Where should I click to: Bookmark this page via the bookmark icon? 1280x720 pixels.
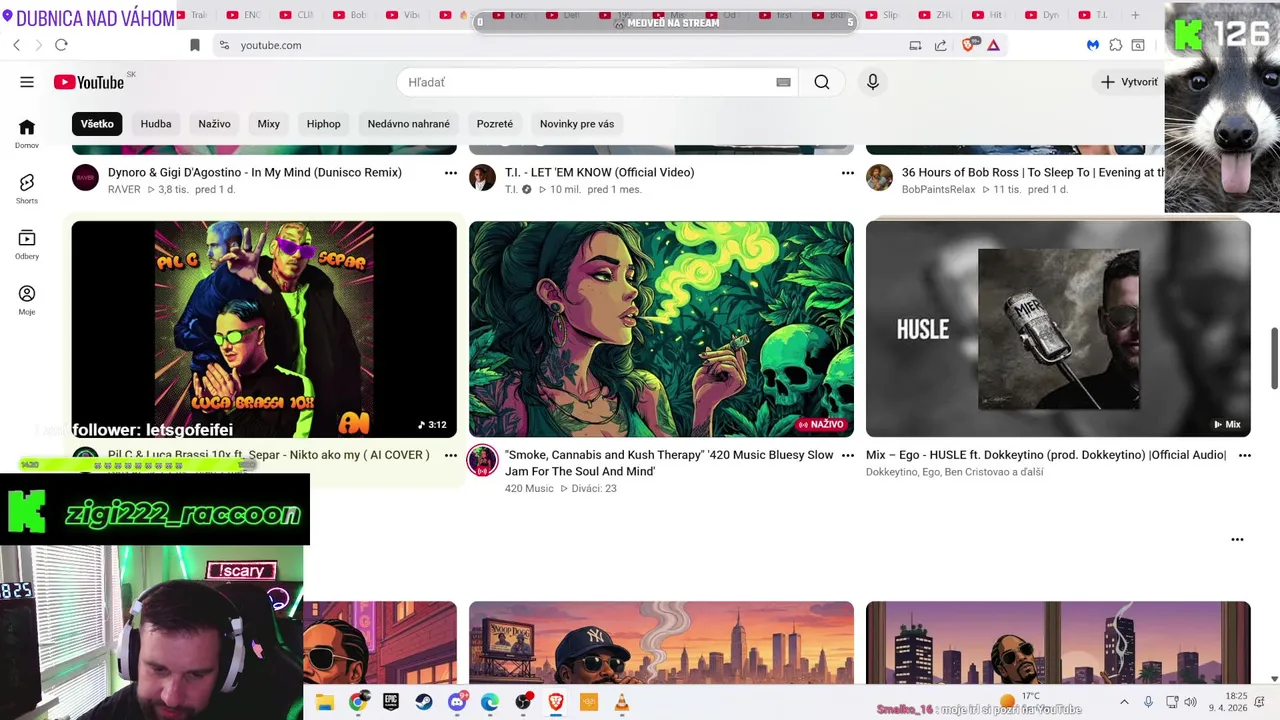point(195,45)
